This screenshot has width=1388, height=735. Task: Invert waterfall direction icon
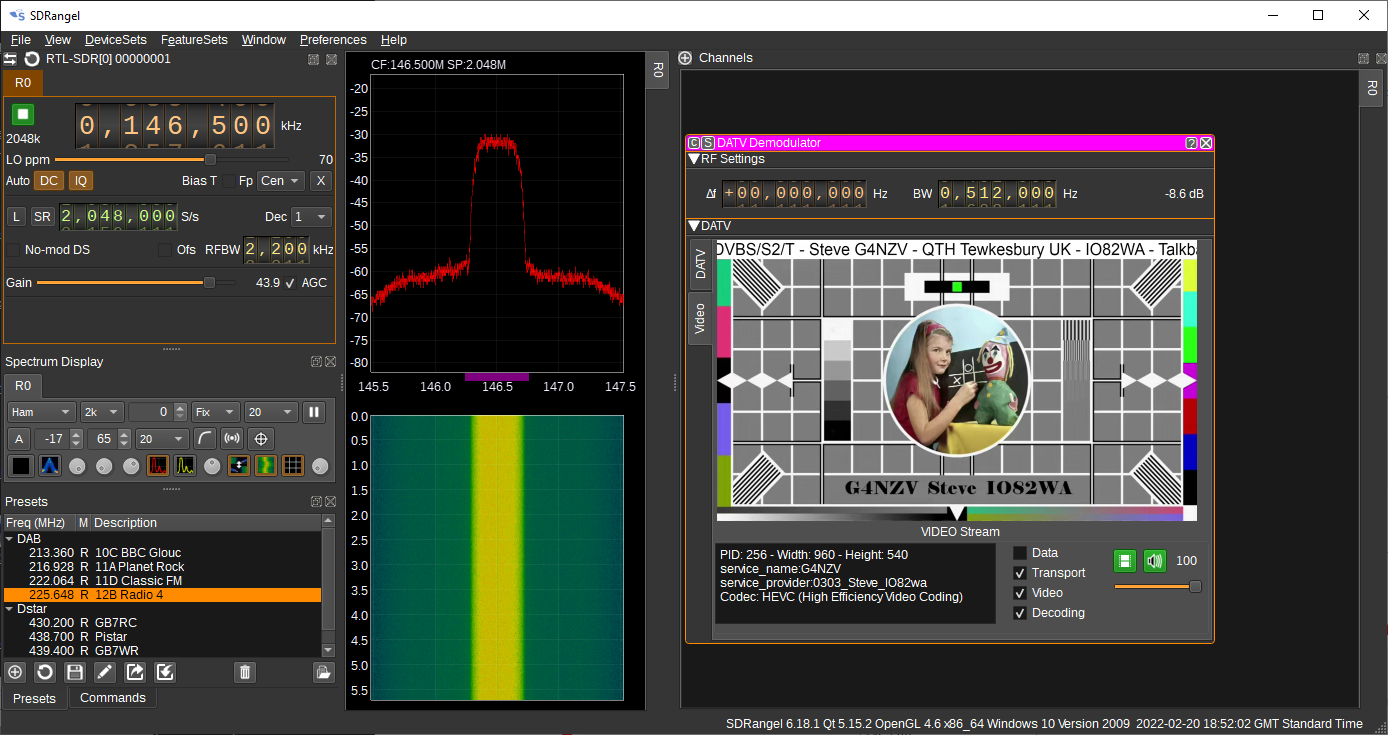(239, 465)
